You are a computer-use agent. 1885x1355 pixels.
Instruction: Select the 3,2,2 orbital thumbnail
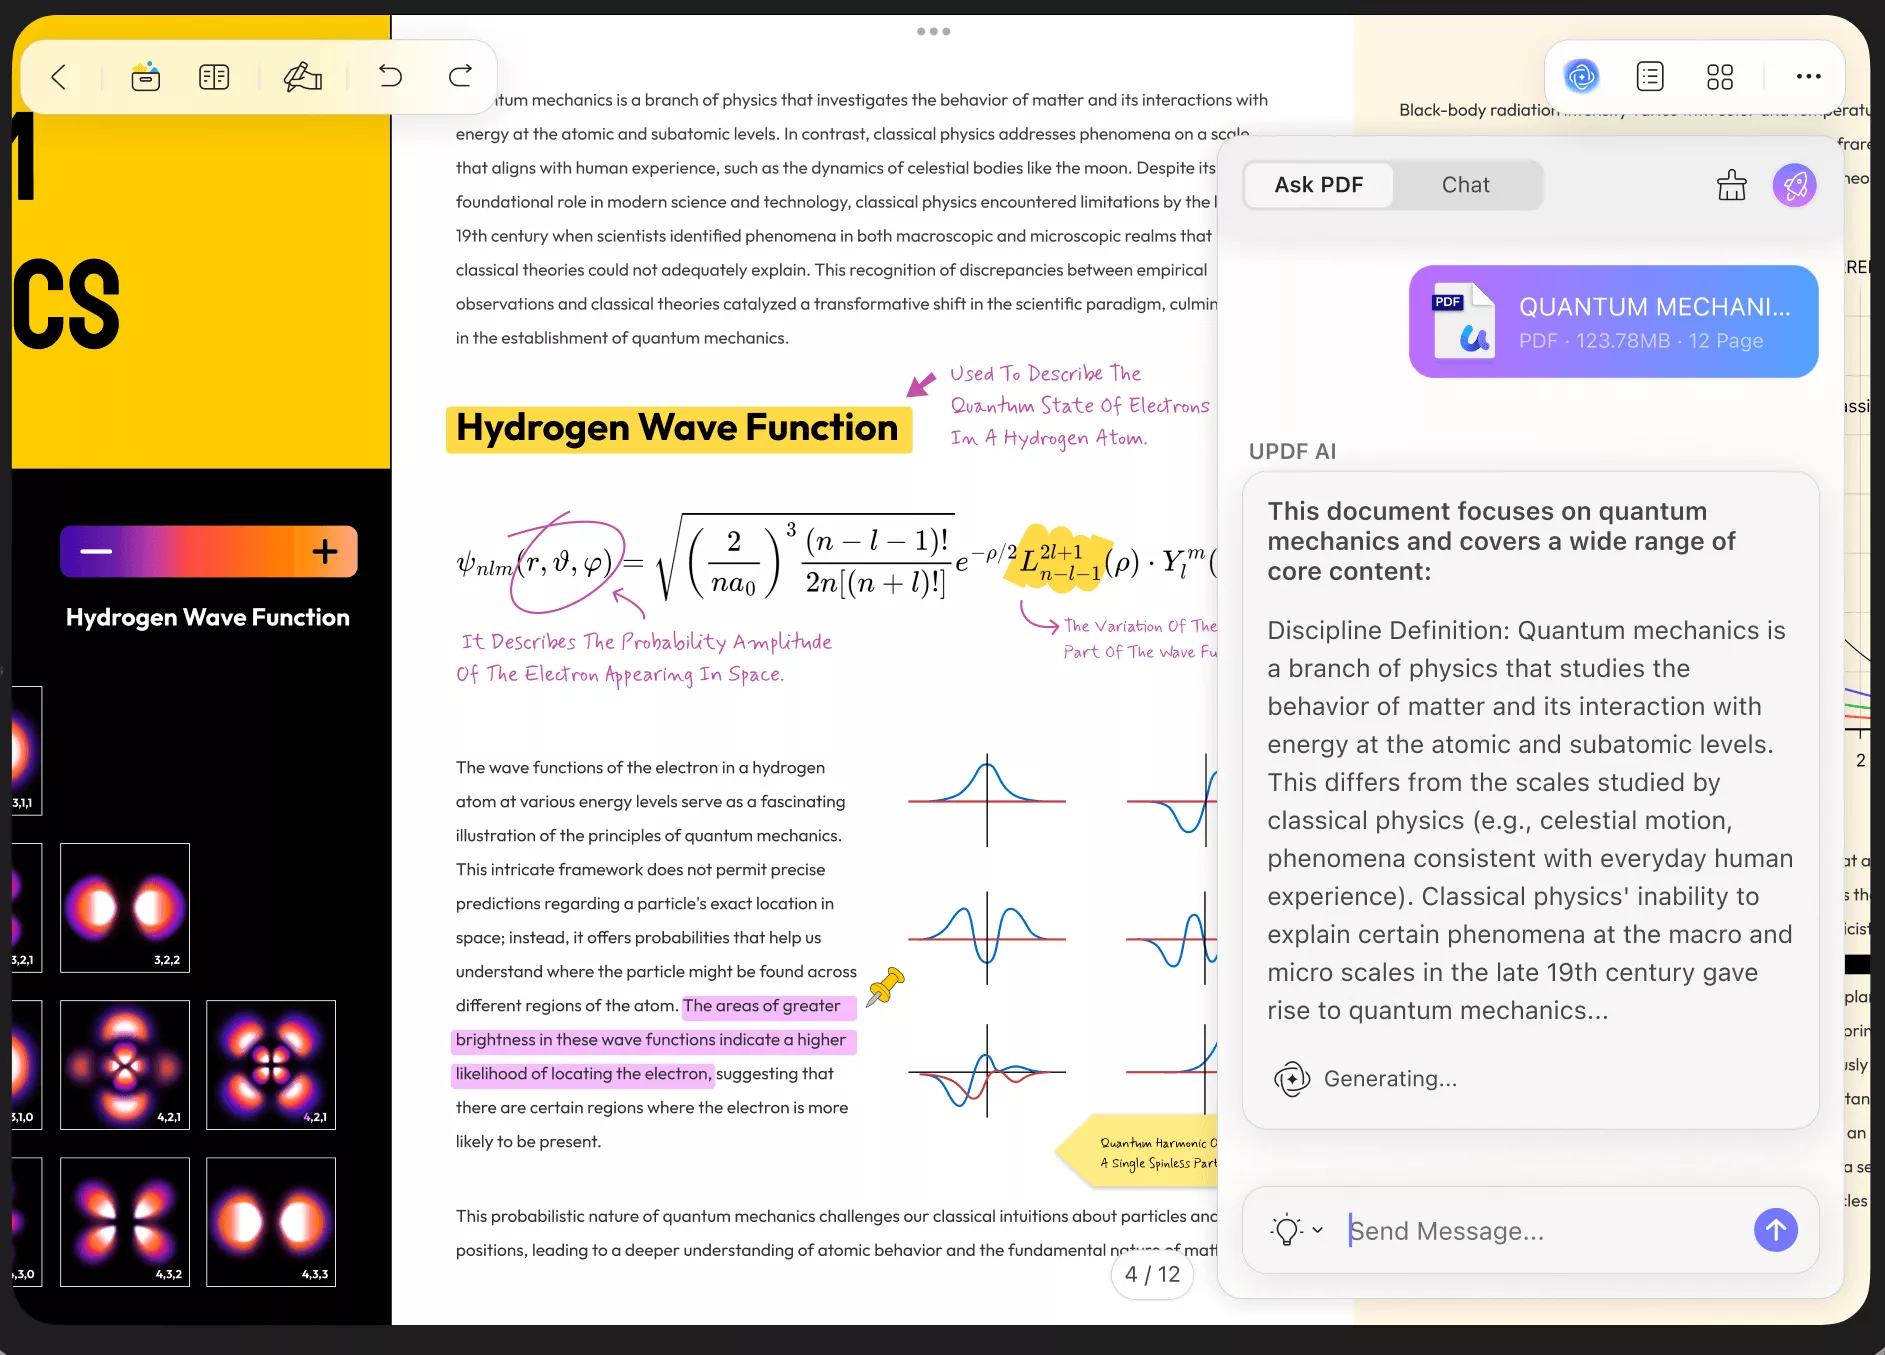click(125, 908)
